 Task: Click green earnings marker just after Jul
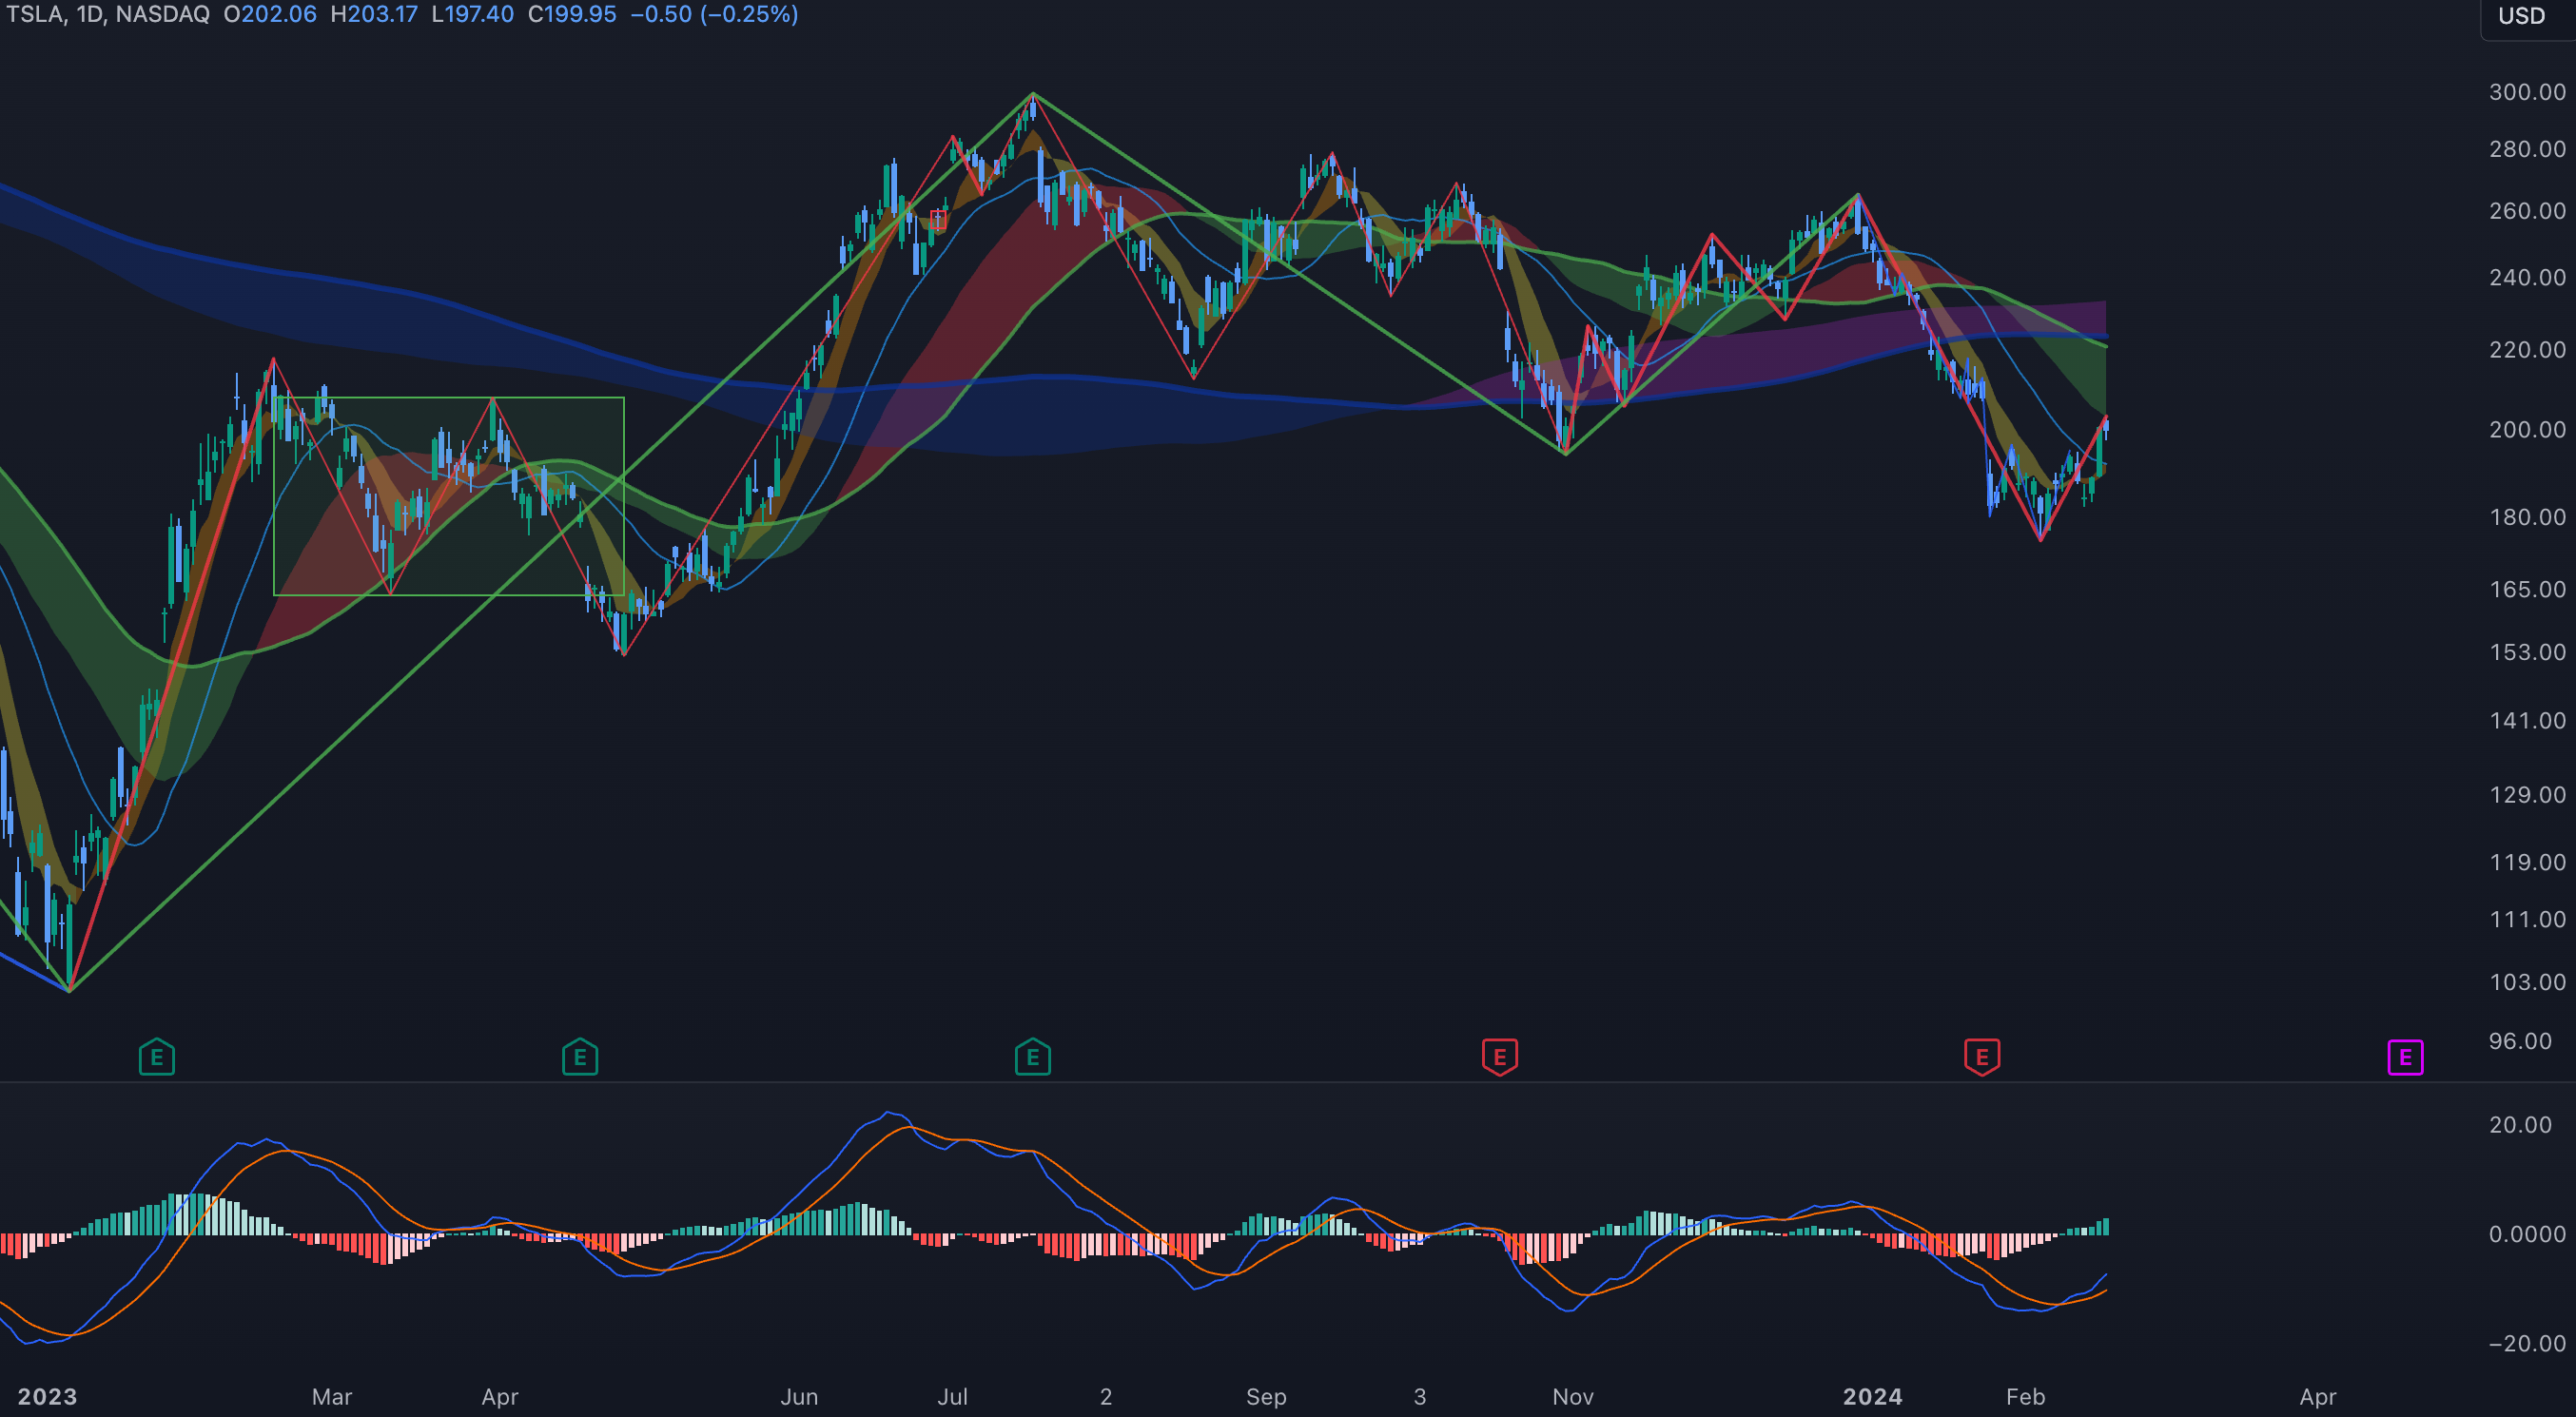coord(1032,1056)
